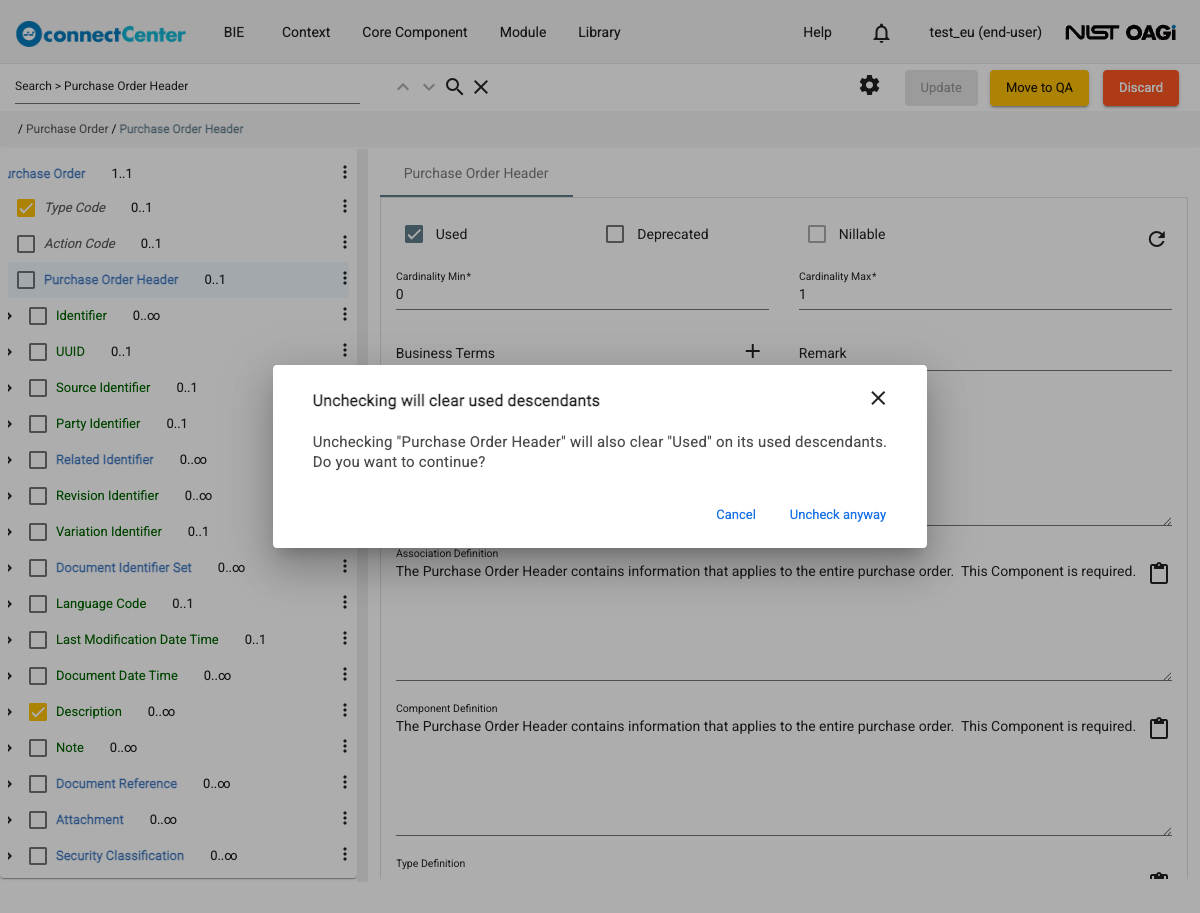
Task: Open more options for Document Date Time
Action: (x=345, y=674)
